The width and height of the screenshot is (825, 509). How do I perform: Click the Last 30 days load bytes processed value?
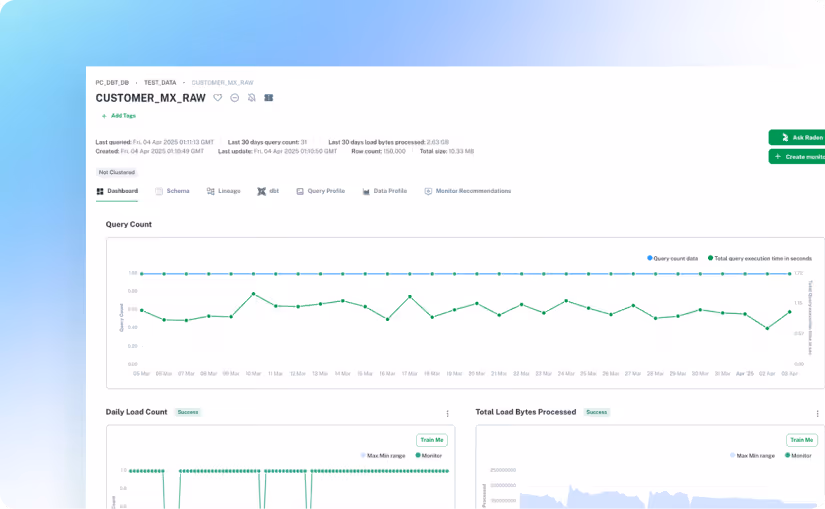(438, 142)
